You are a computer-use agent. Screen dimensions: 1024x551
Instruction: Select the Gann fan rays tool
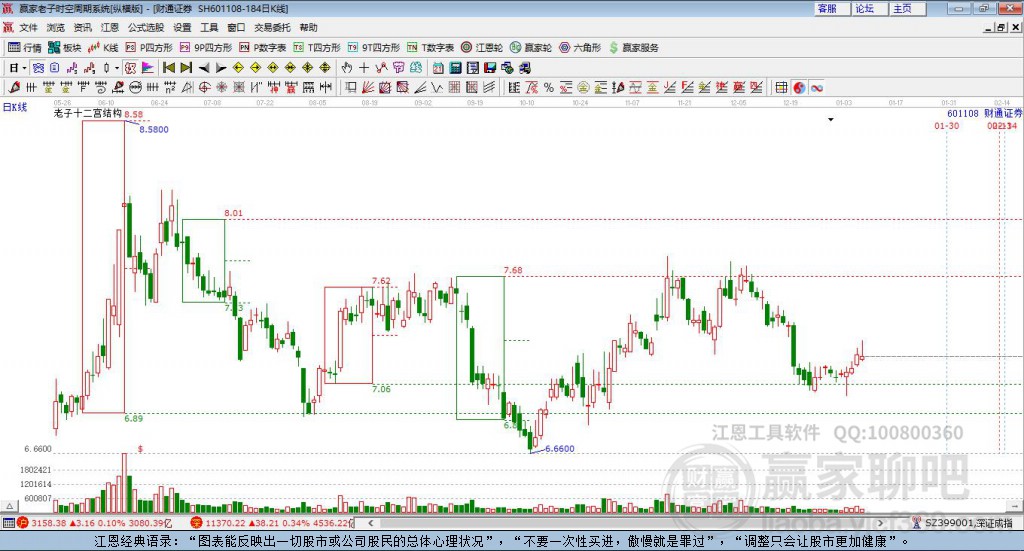pyautogui.click(x=368, y=87)
